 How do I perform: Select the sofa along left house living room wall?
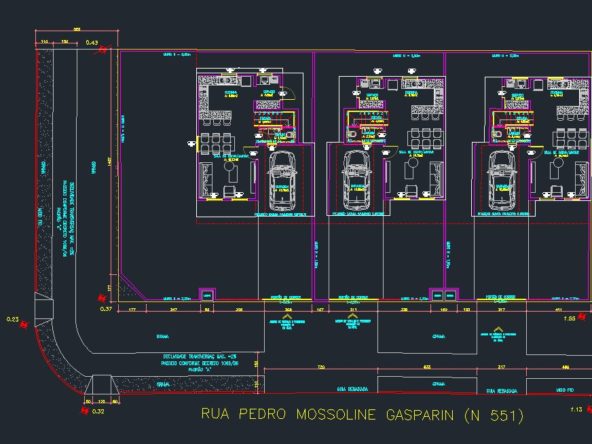tap(206, 180)
